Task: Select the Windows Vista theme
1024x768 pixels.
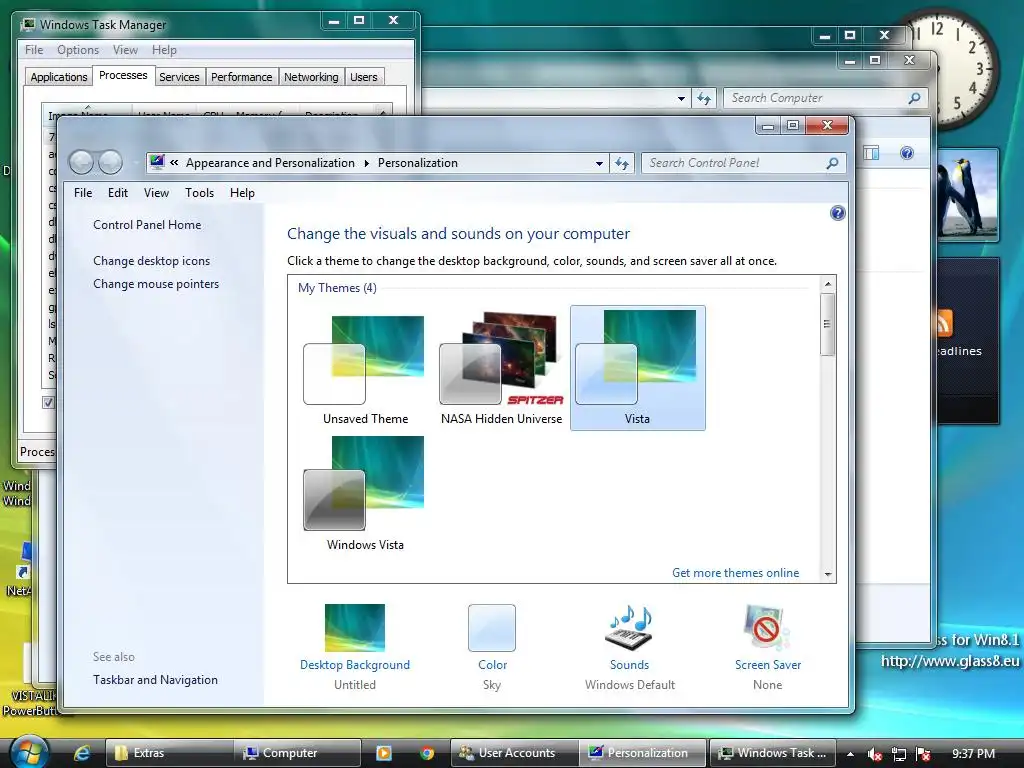Action: (x=365, y=494)
